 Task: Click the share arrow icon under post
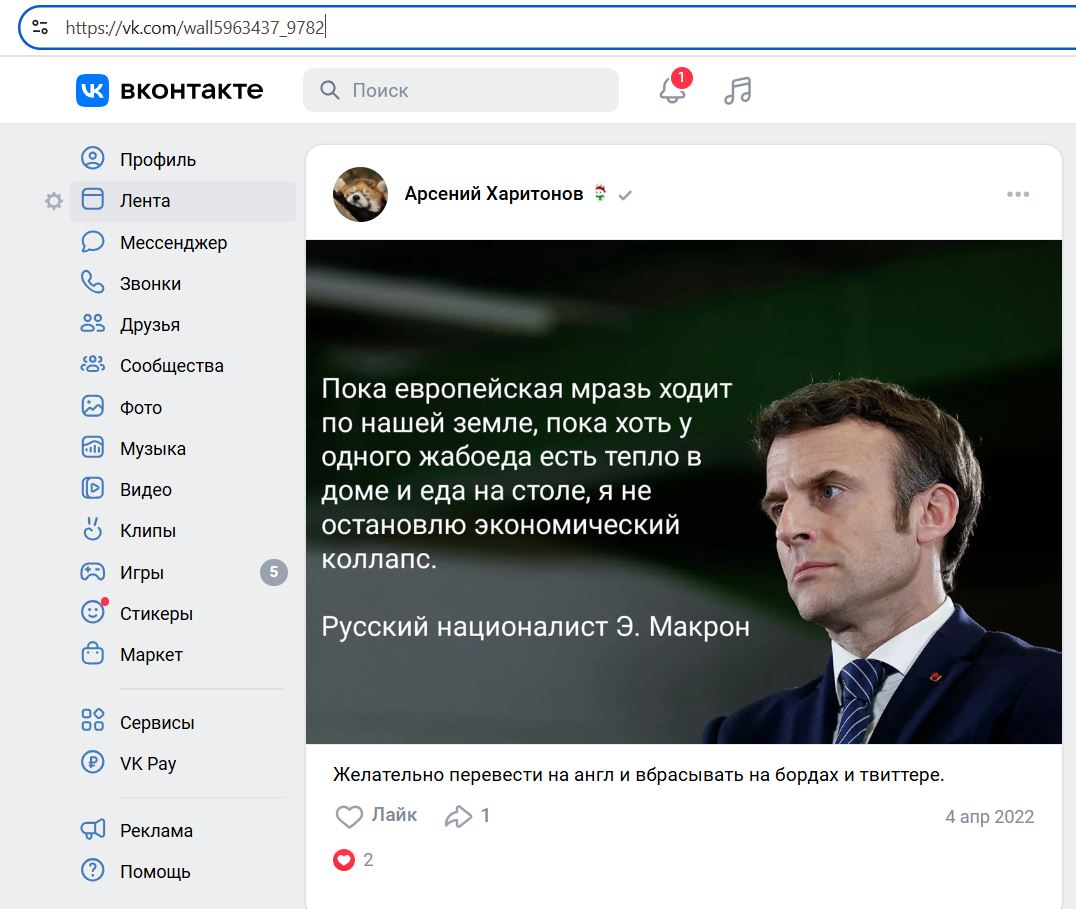coord(458,816)
